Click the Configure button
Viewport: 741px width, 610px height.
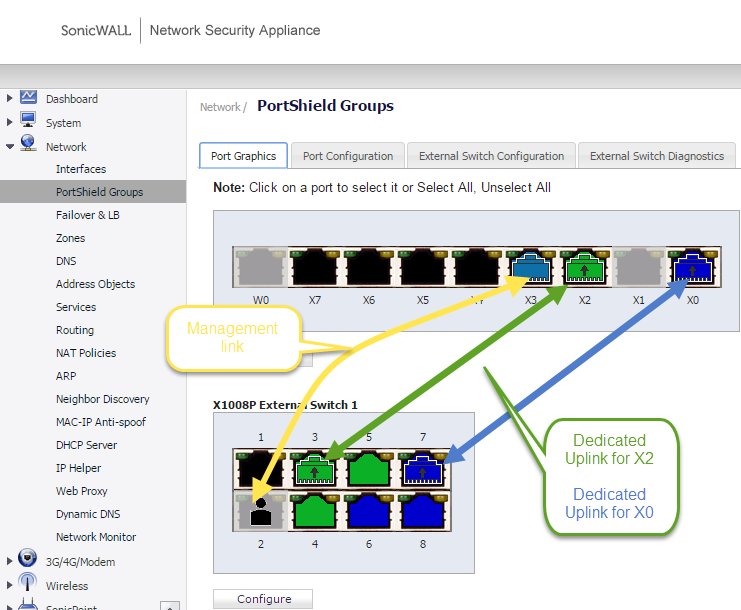click(x=263, y=599)
